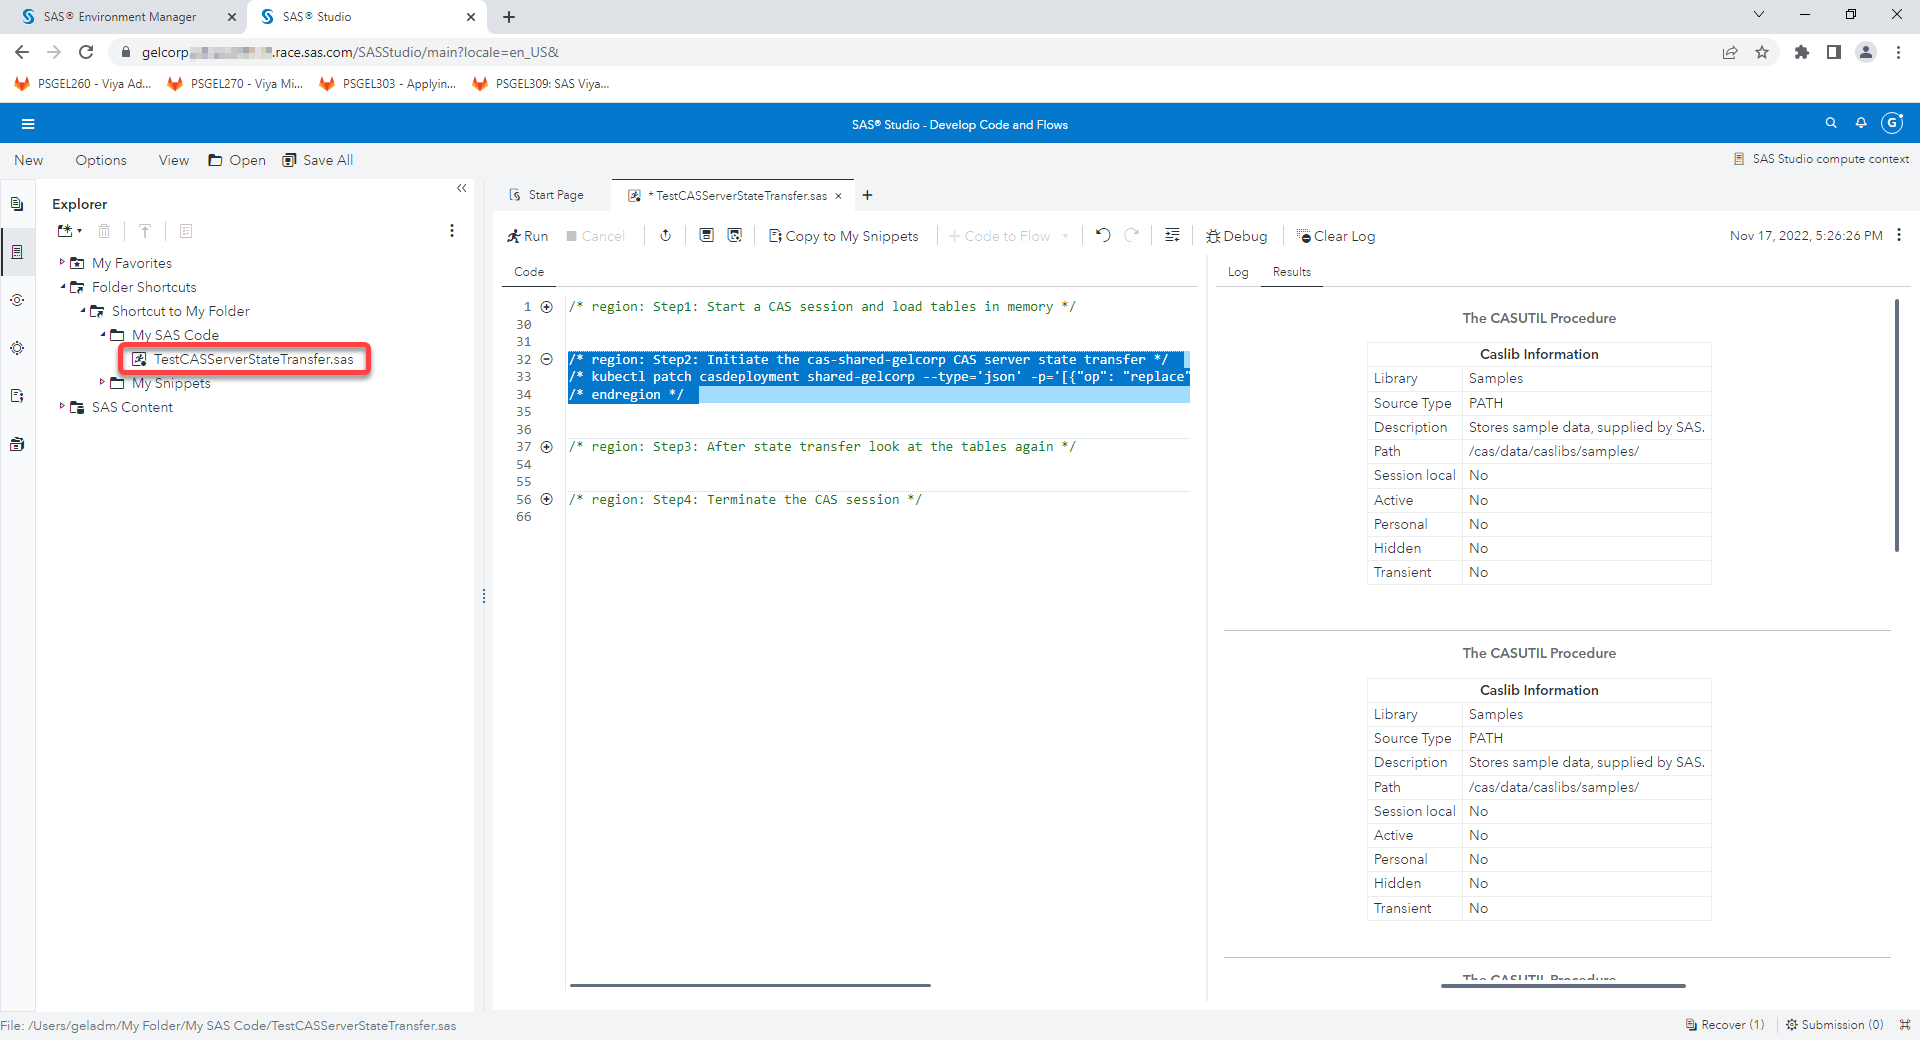Screen dimensions: 1920x1040
Task: Select the Results tab
Action: [1291, 272]
